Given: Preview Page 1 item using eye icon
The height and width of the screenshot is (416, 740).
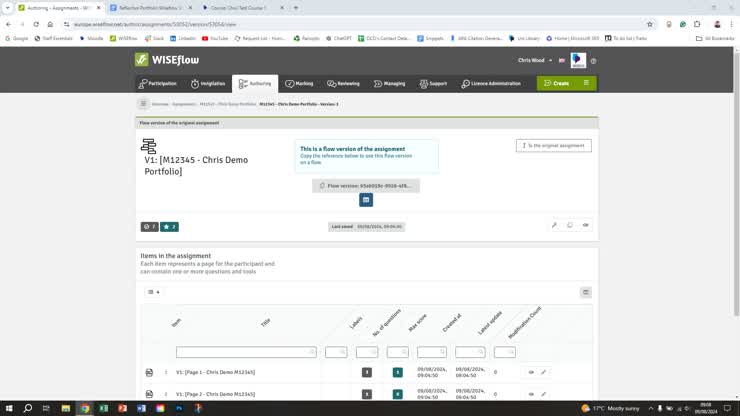Looking at the screenshot, I should point(531,372).
